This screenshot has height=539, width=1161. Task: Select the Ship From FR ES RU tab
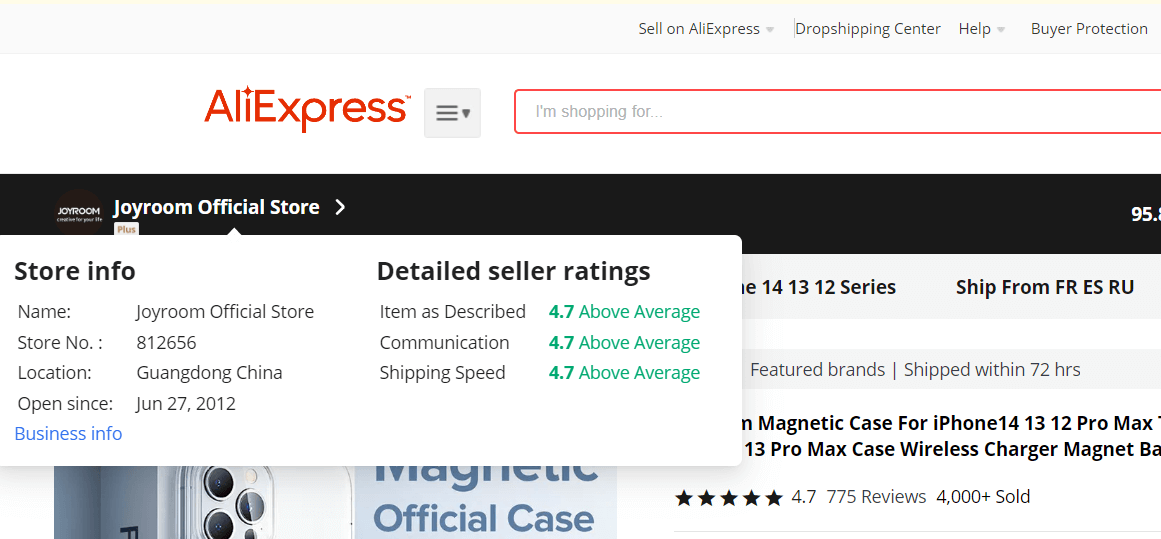click(x=1045, y=287)
